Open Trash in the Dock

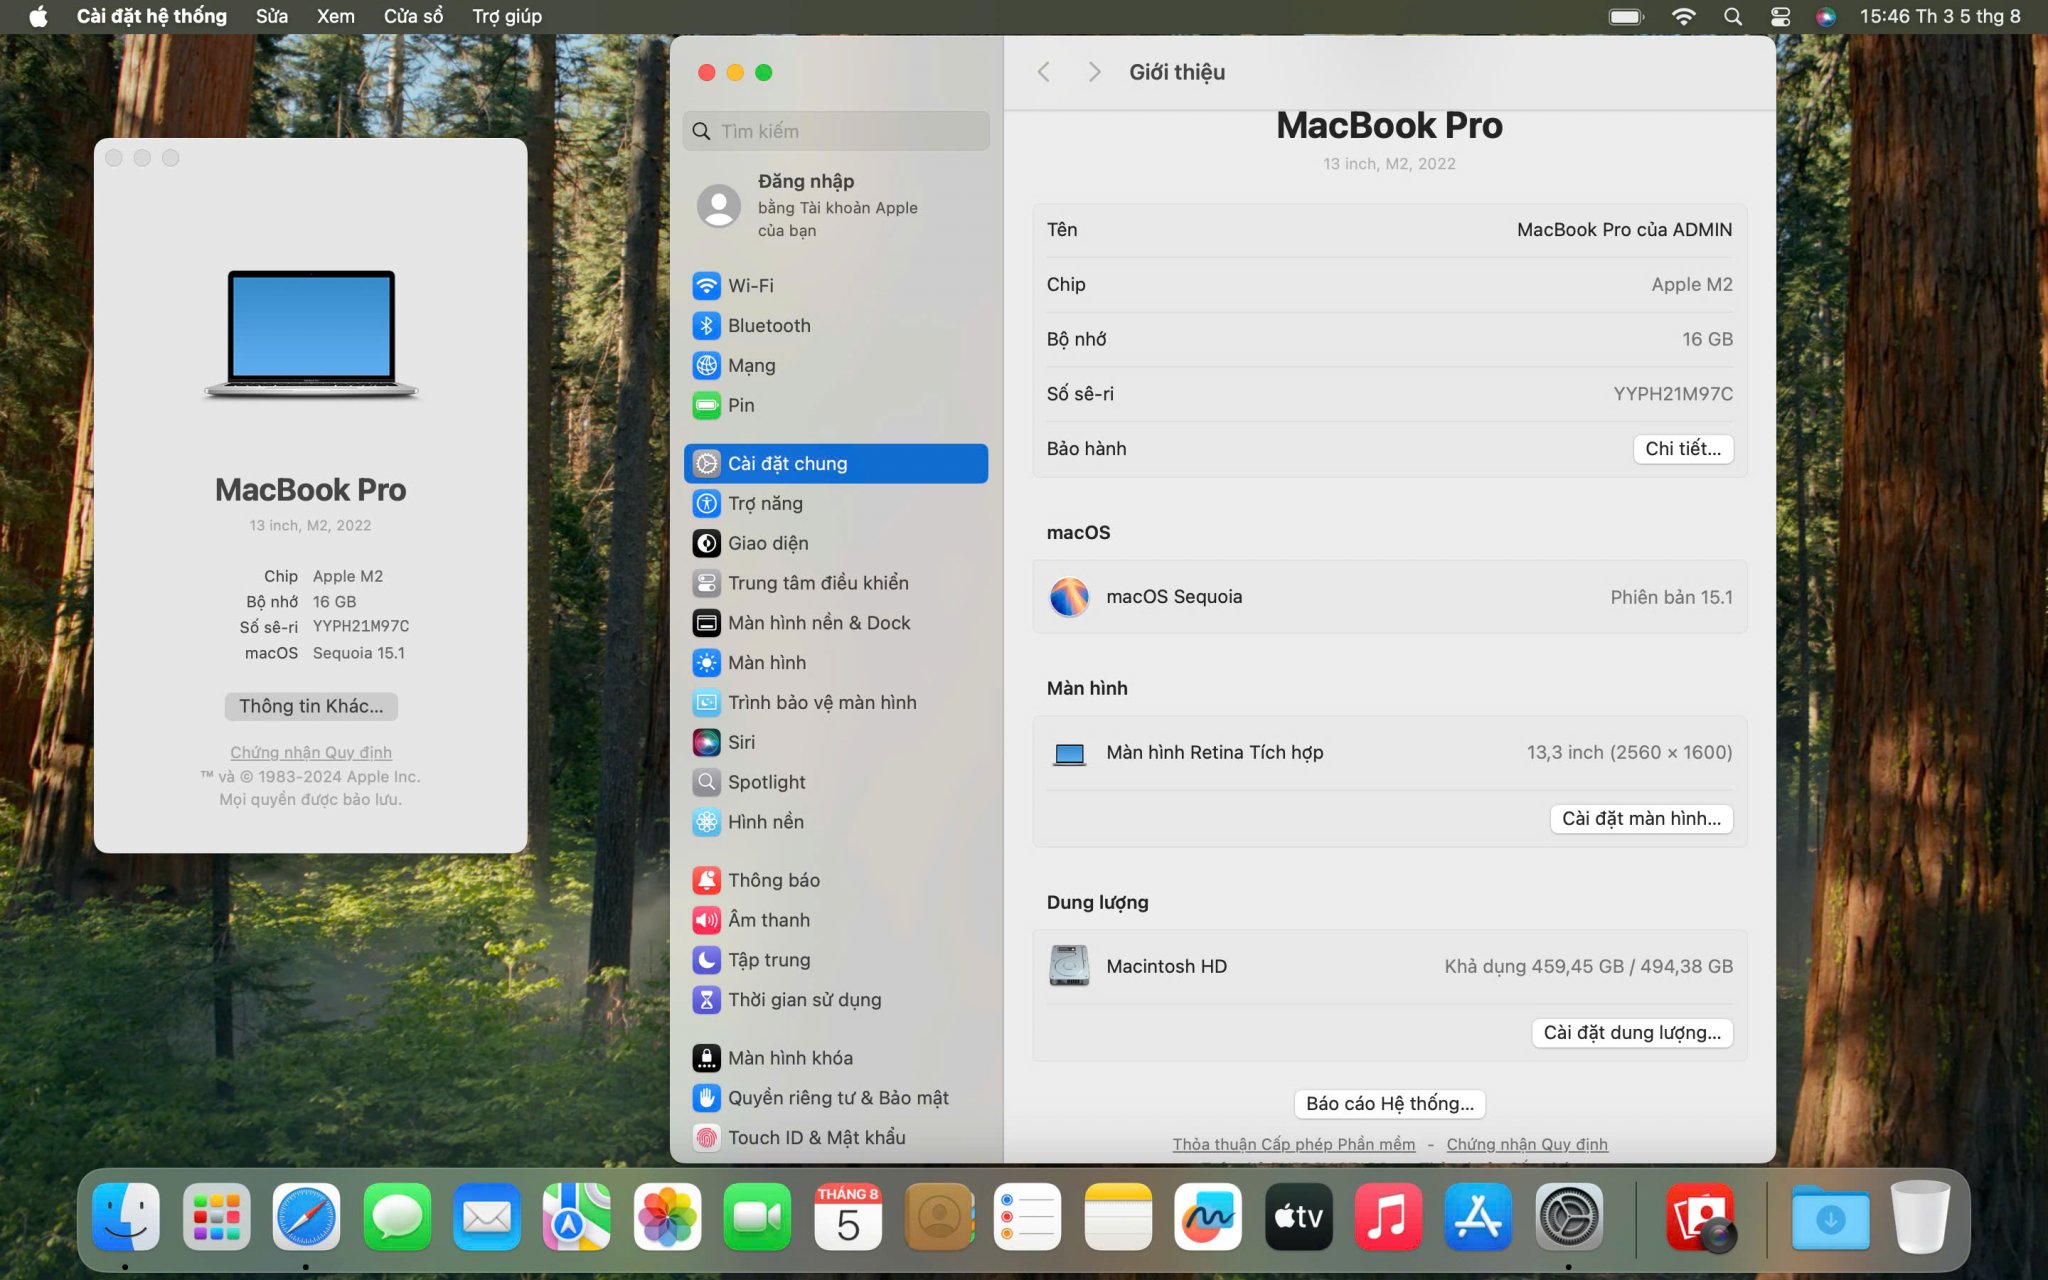pos(1920,1217)
